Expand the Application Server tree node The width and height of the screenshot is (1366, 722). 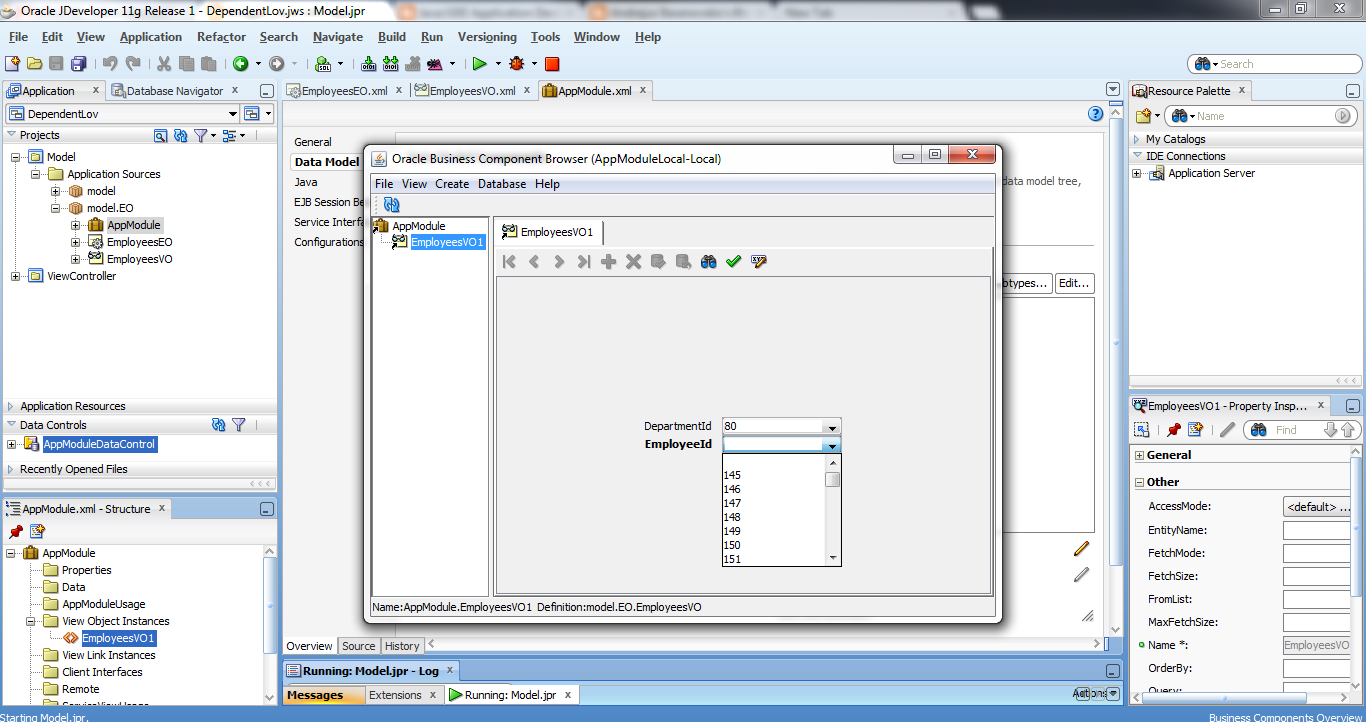[1137, 173]
